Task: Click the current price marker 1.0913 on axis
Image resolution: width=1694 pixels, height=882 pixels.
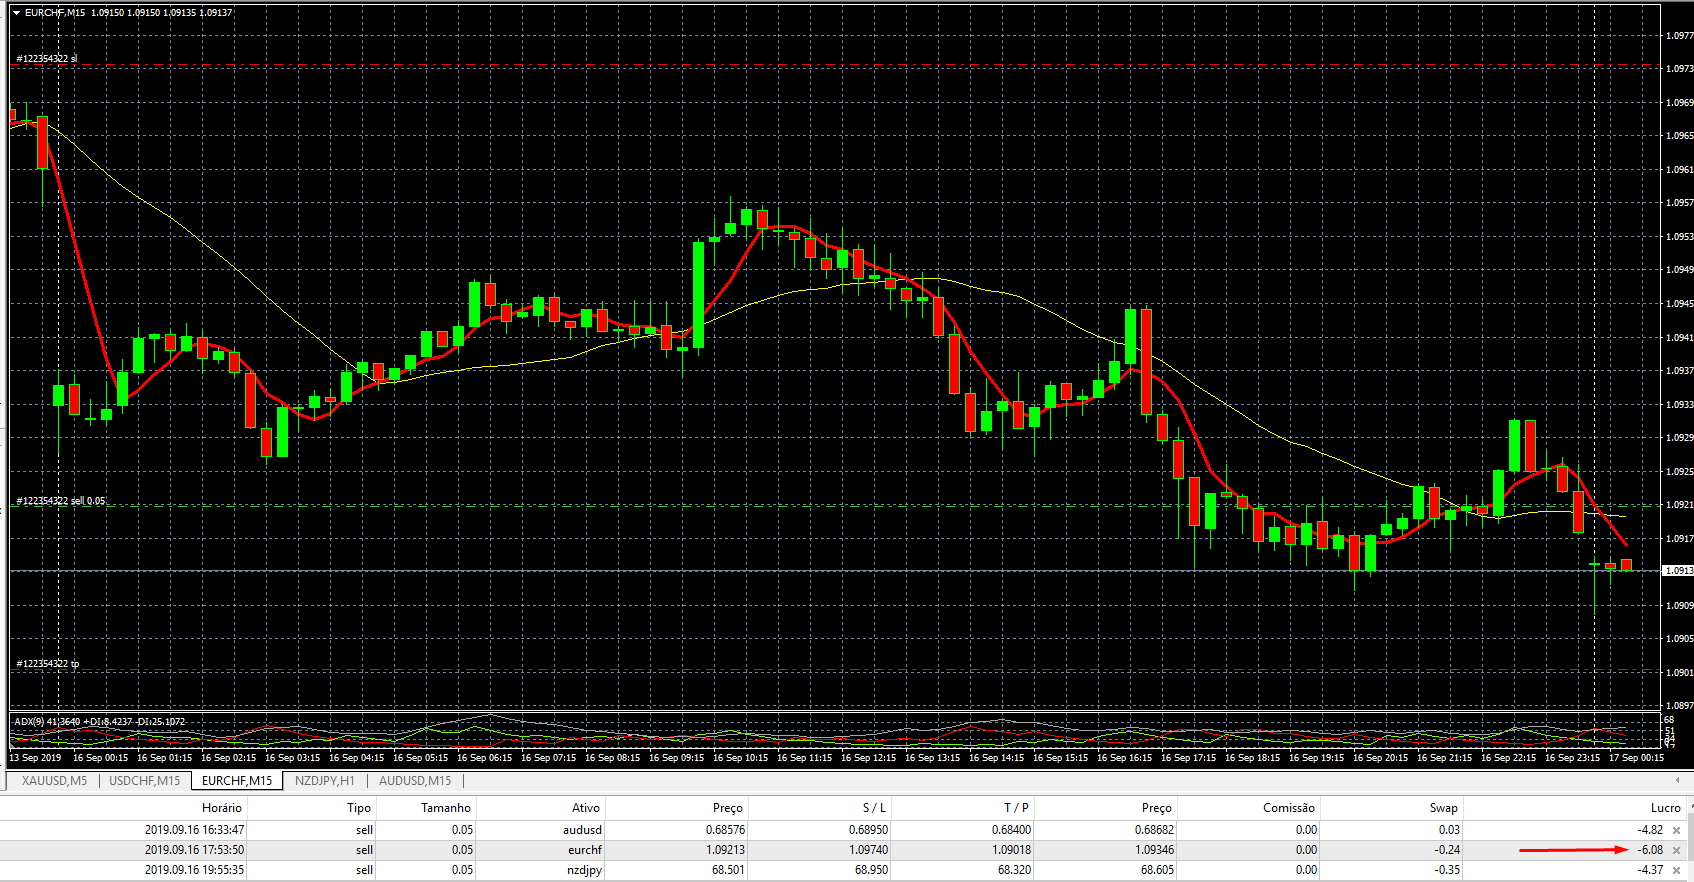Action: 1677,571
